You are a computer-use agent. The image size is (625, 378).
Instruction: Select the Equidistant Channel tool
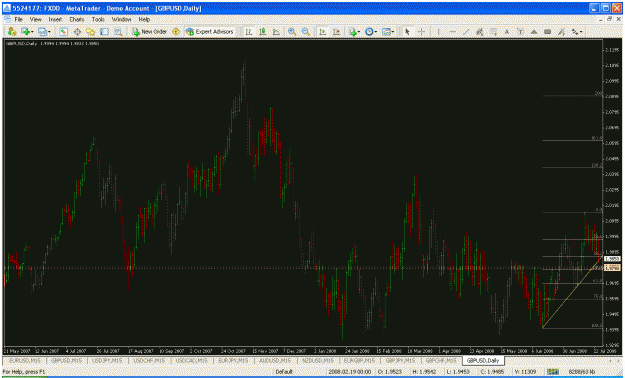pyautogui.click(x=480, y=32)
